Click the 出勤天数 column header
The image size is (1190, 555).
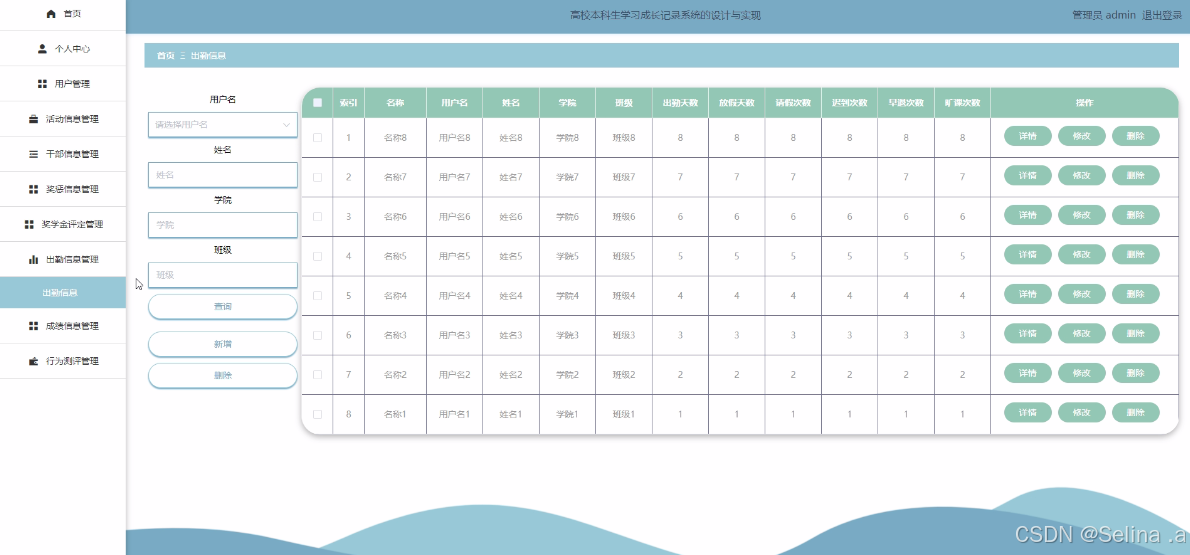(680, 102)
